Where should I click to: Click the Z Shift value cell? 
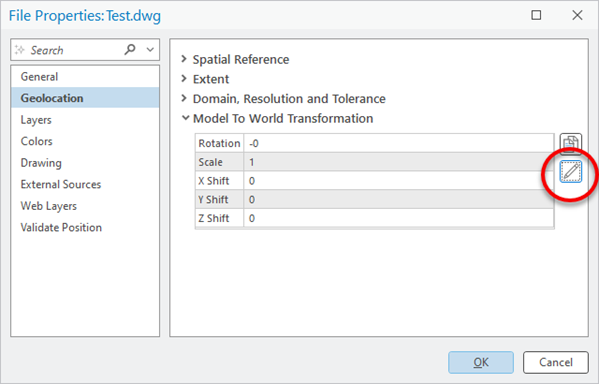pos(399,218)
